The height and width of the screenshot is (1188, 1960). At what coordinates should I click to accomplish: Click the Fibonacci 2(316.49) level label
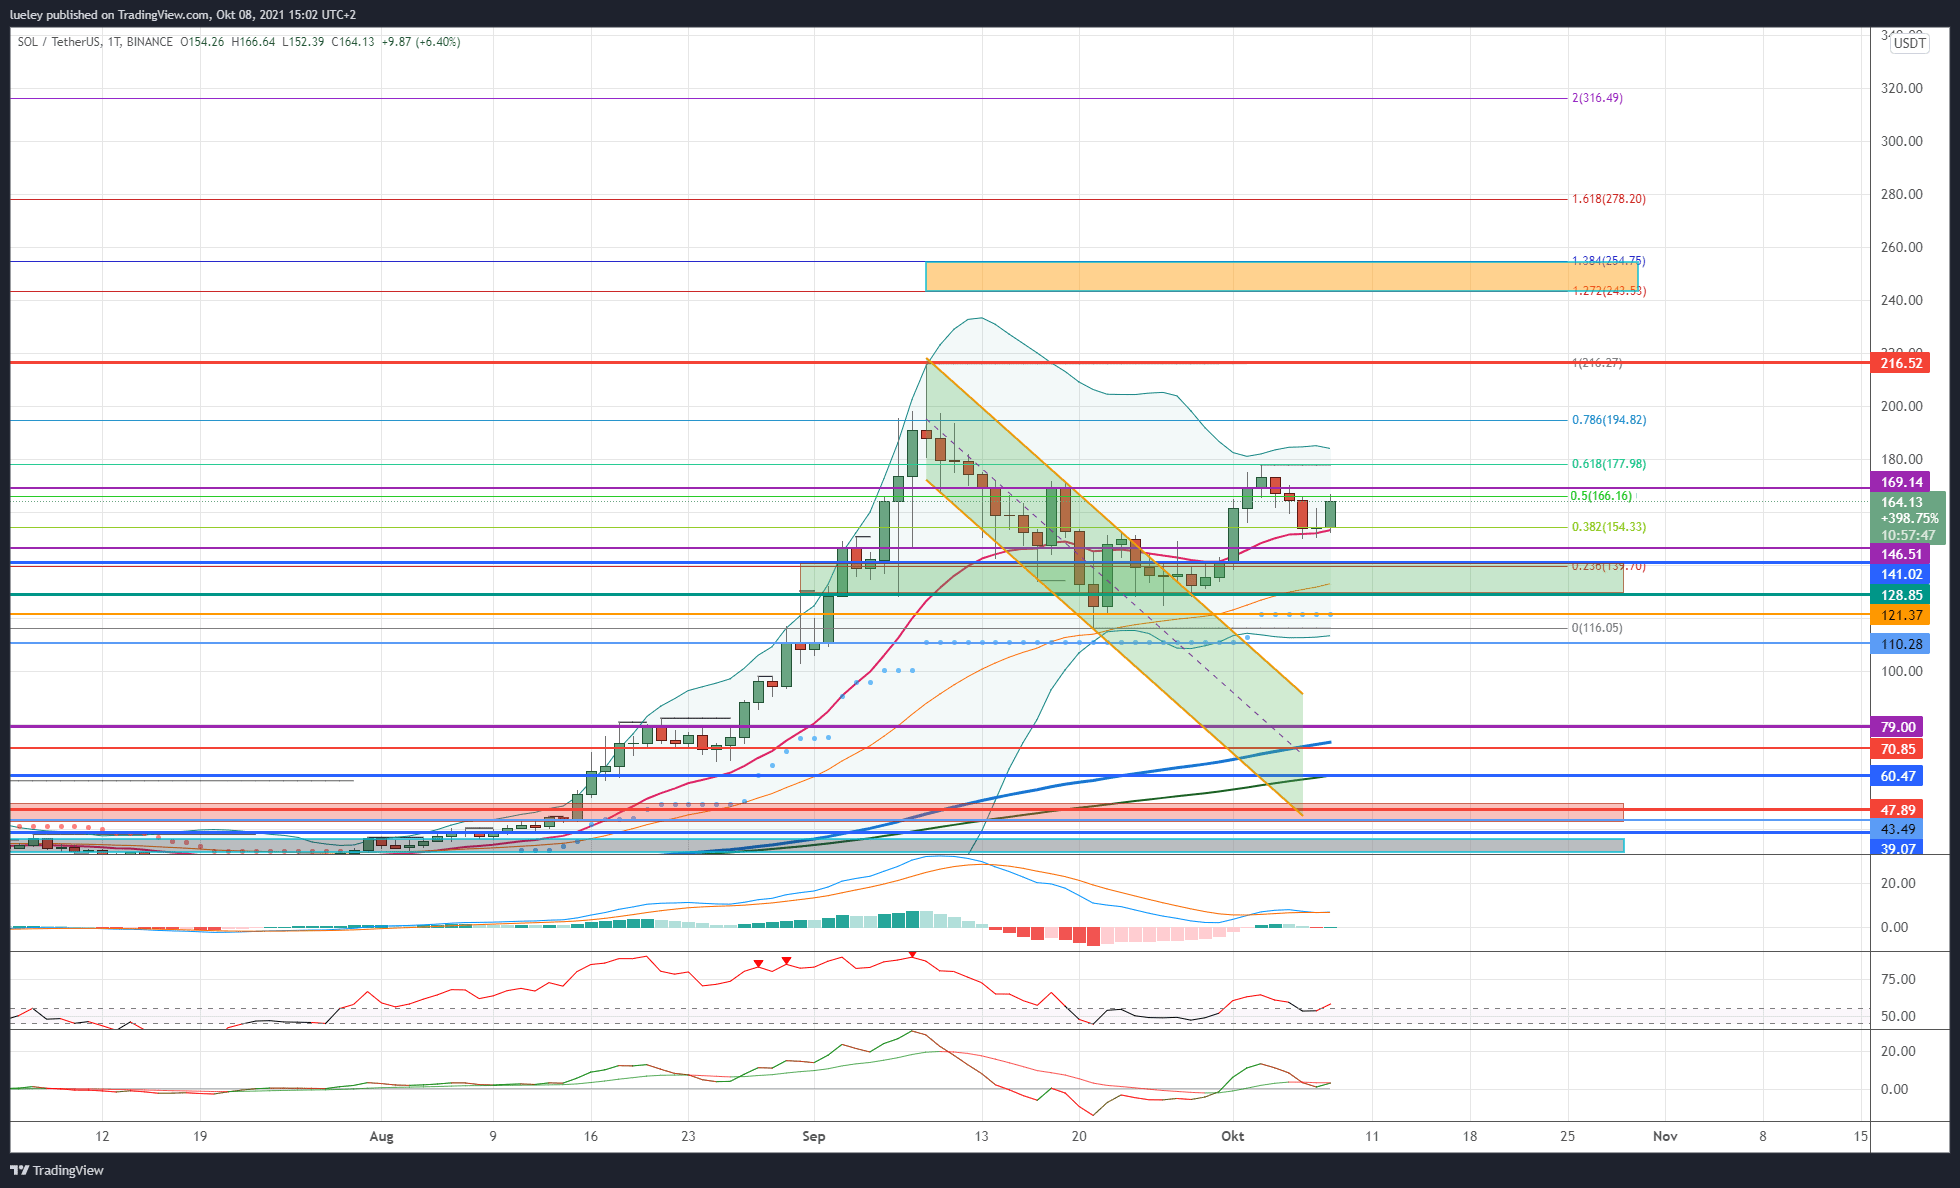1597,98
